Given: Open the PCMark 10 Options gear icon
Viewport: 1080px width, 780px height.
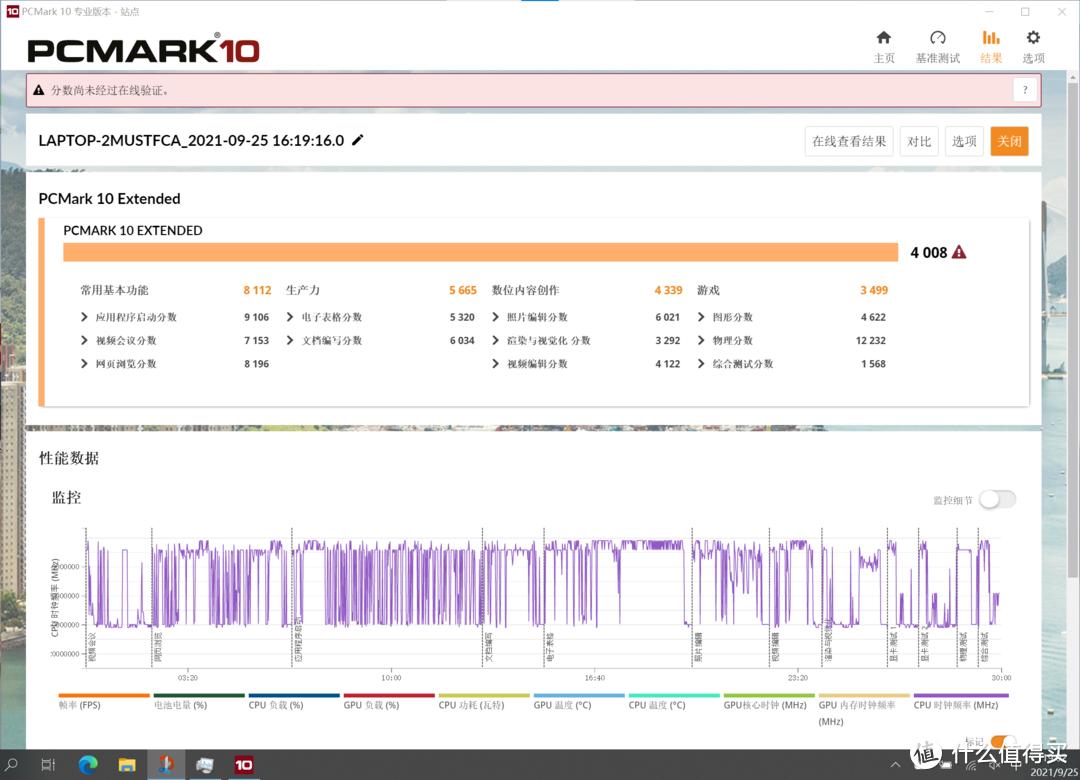Looking at the screenshot, I should coord(1033,40).
